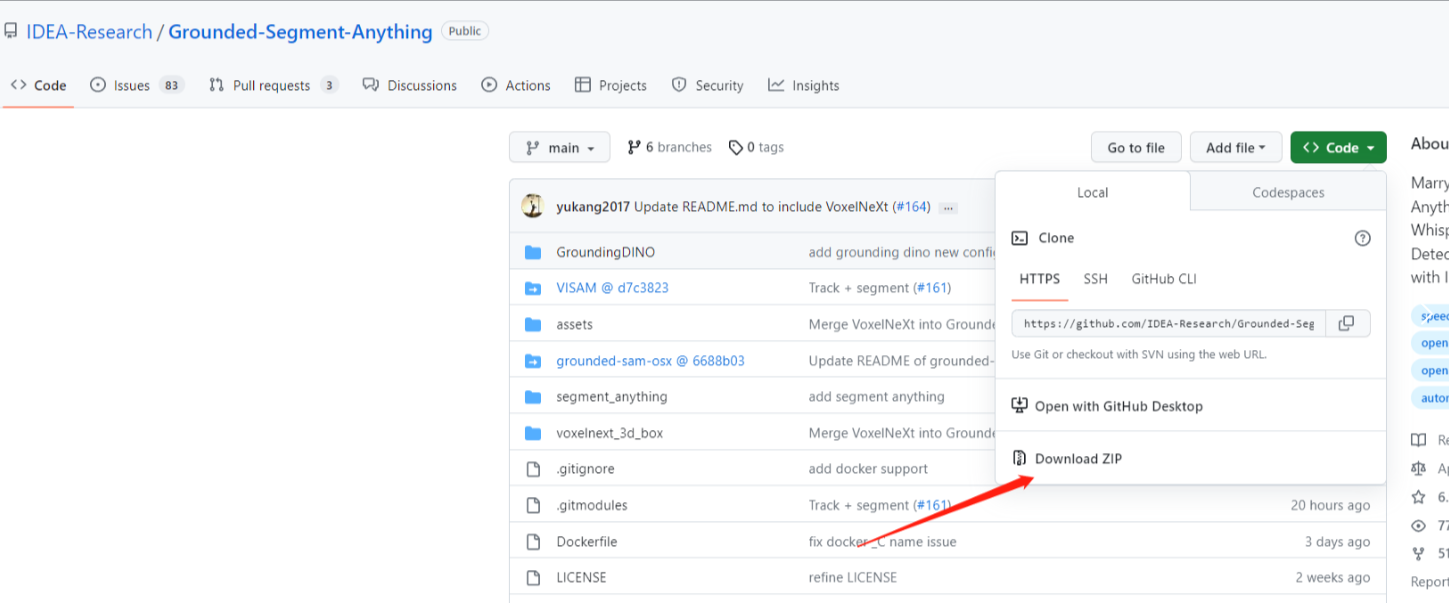This screenshot has width=1449, height=603.
Task: Switch to the Codespaces tab
Action: (x=1288, y=192)
